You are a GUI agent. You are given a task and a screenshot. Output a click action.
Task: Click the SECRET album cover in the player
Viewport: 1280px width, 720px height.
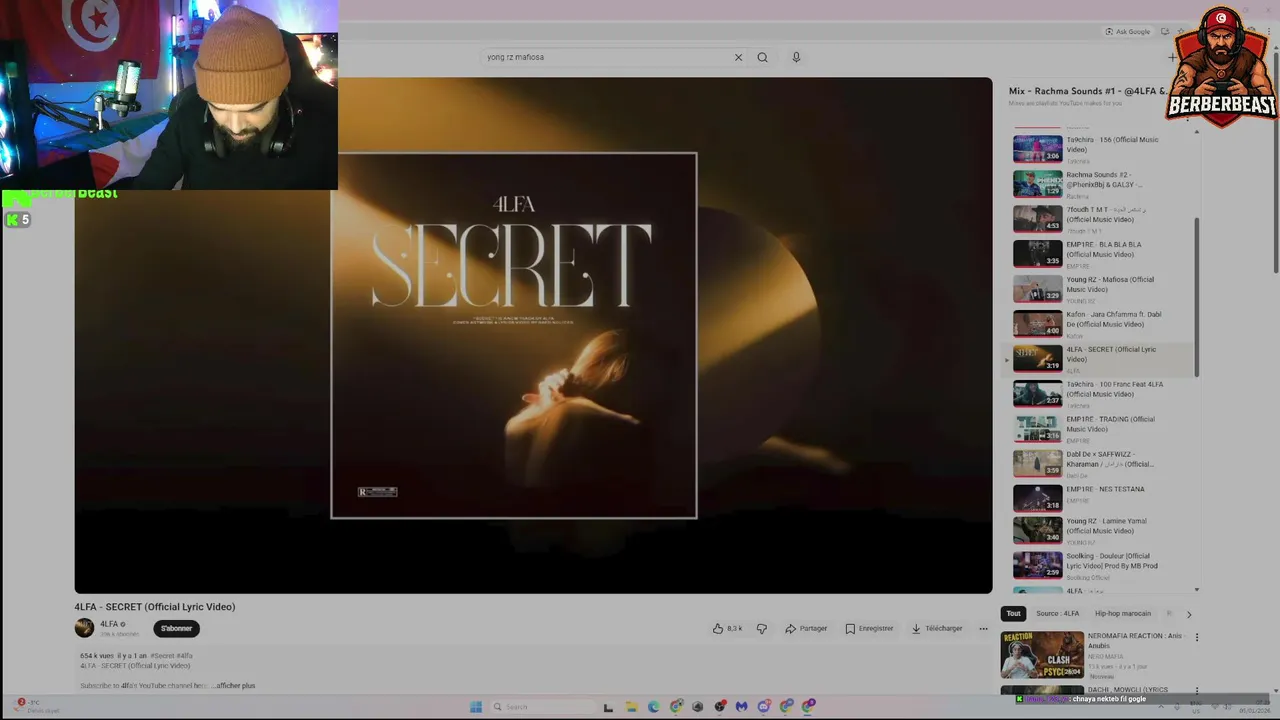[514, 335]
